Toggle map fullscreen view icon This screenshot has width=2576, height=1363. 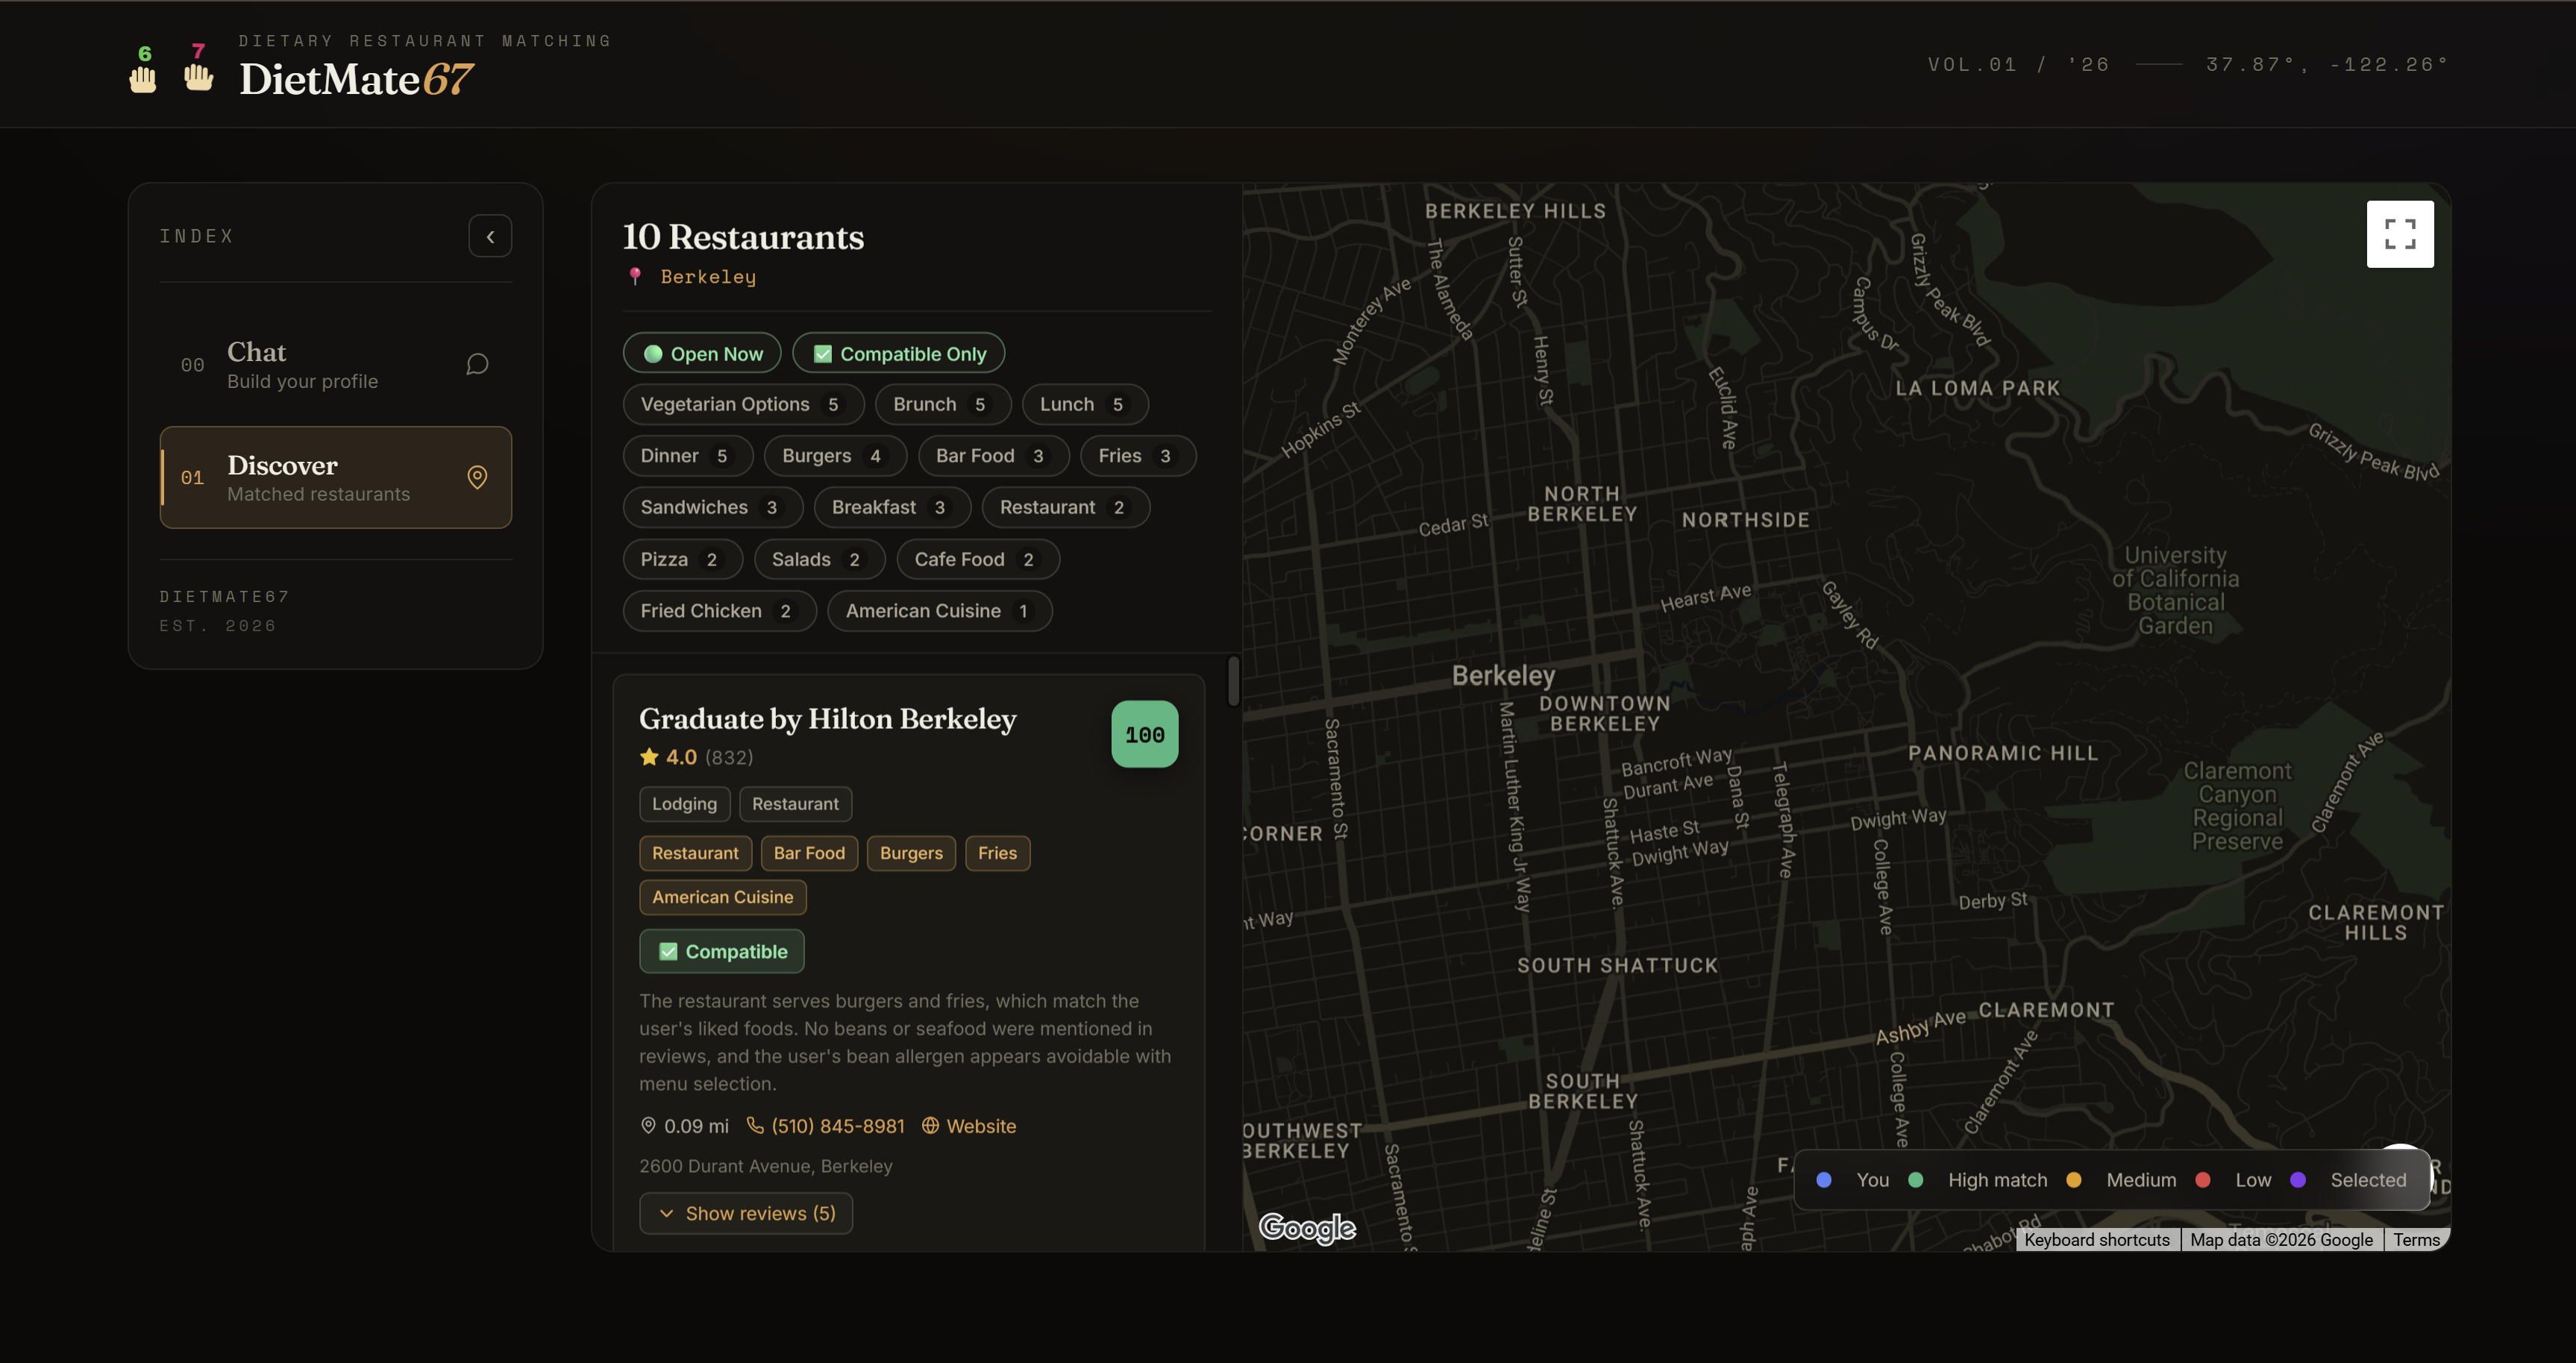[x=2400, y=234]
